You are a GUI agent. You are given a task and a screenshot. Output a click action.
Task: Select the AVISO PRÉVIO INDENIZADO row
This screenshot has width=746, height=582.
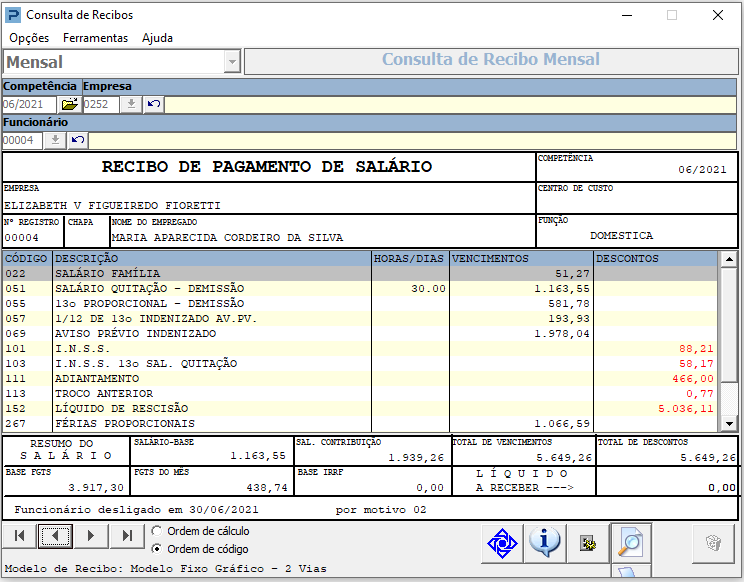(x=360, y=334)
